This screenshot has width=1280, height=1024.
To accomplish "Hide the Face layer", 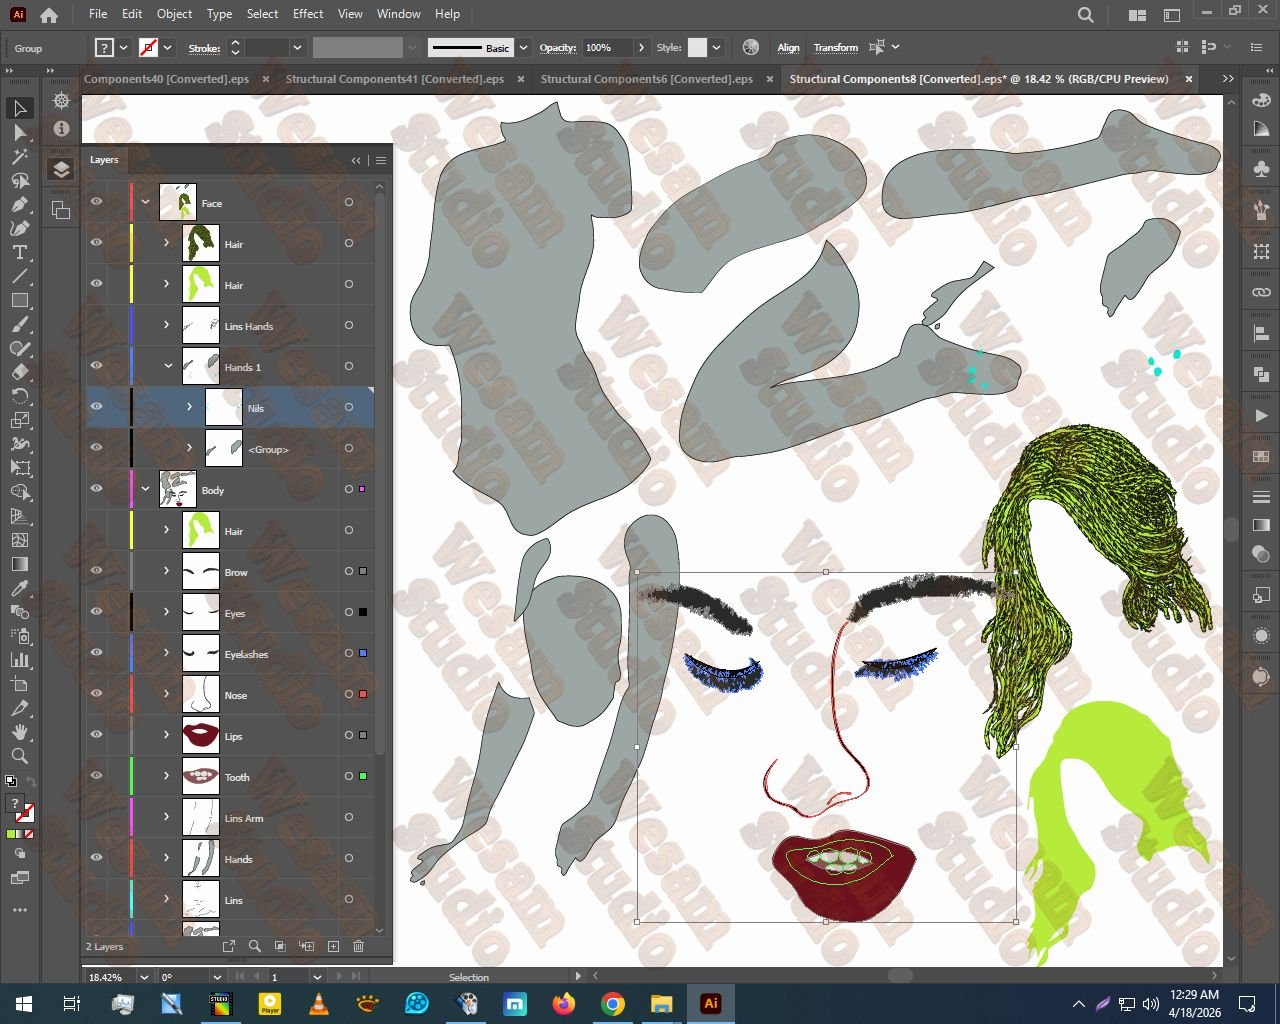I will (97, 203).
